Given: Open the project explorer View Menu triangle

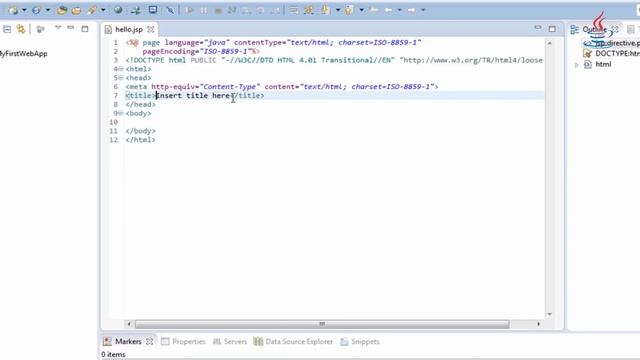Looking at the screenshot, I should (58, 27).
